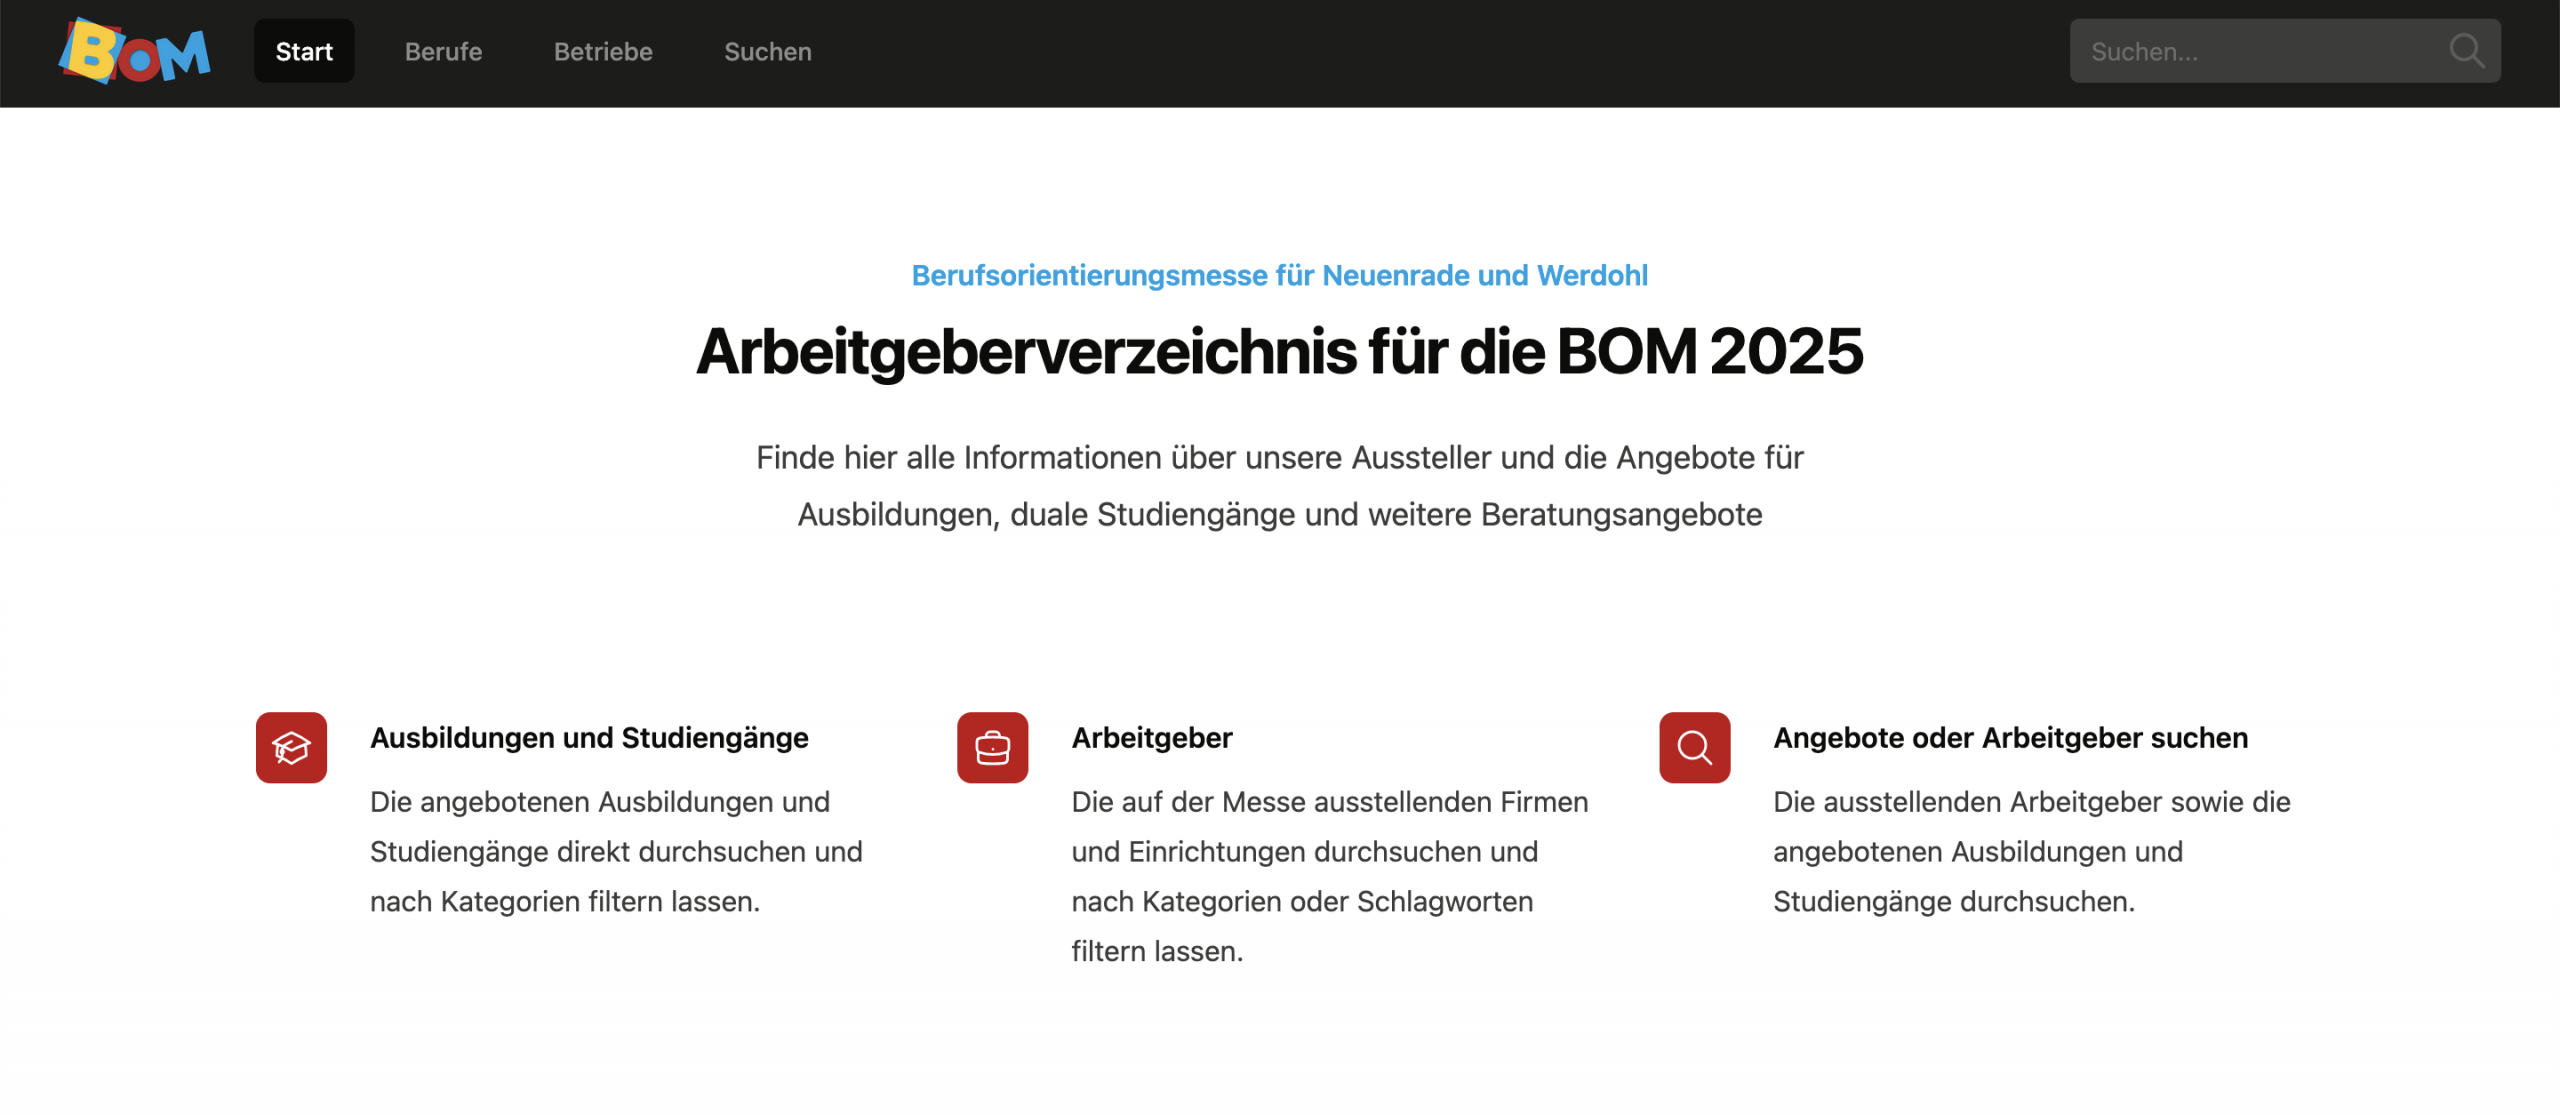Click the description starting 'Die auf der Messe'
The image size is (2560, 1115).
1330,876
